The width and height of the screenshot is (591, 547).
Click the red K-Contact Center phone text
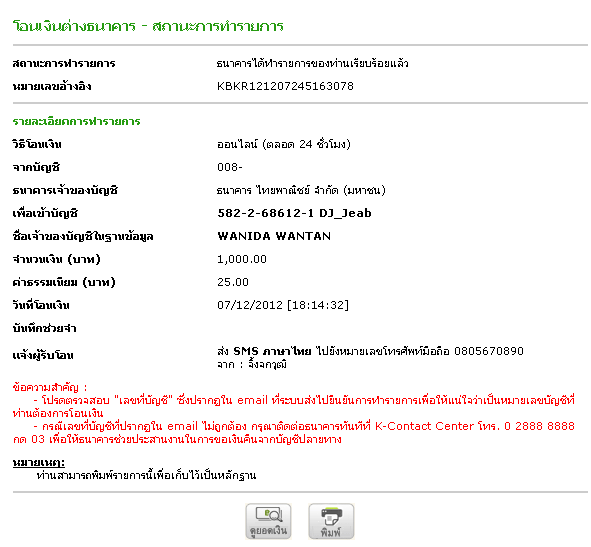[475, 426]
